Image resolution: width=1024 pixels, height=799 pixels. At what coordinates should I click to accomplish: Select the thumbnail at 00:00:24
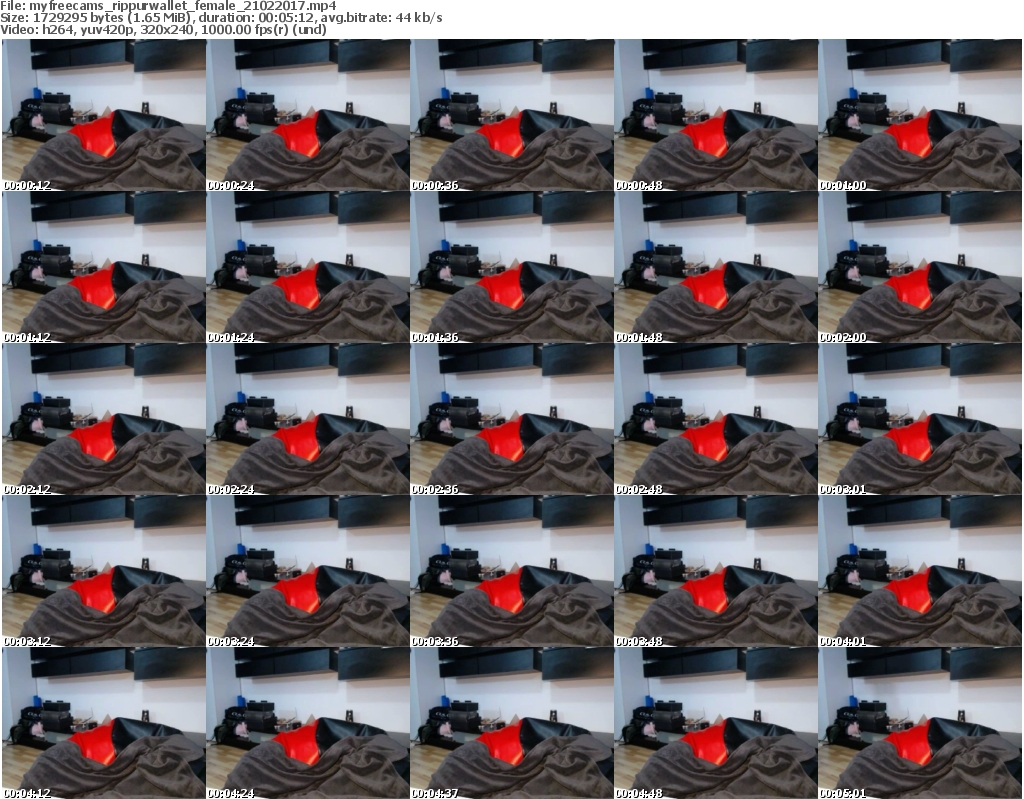pyautogui.click(x=308, y=115)
